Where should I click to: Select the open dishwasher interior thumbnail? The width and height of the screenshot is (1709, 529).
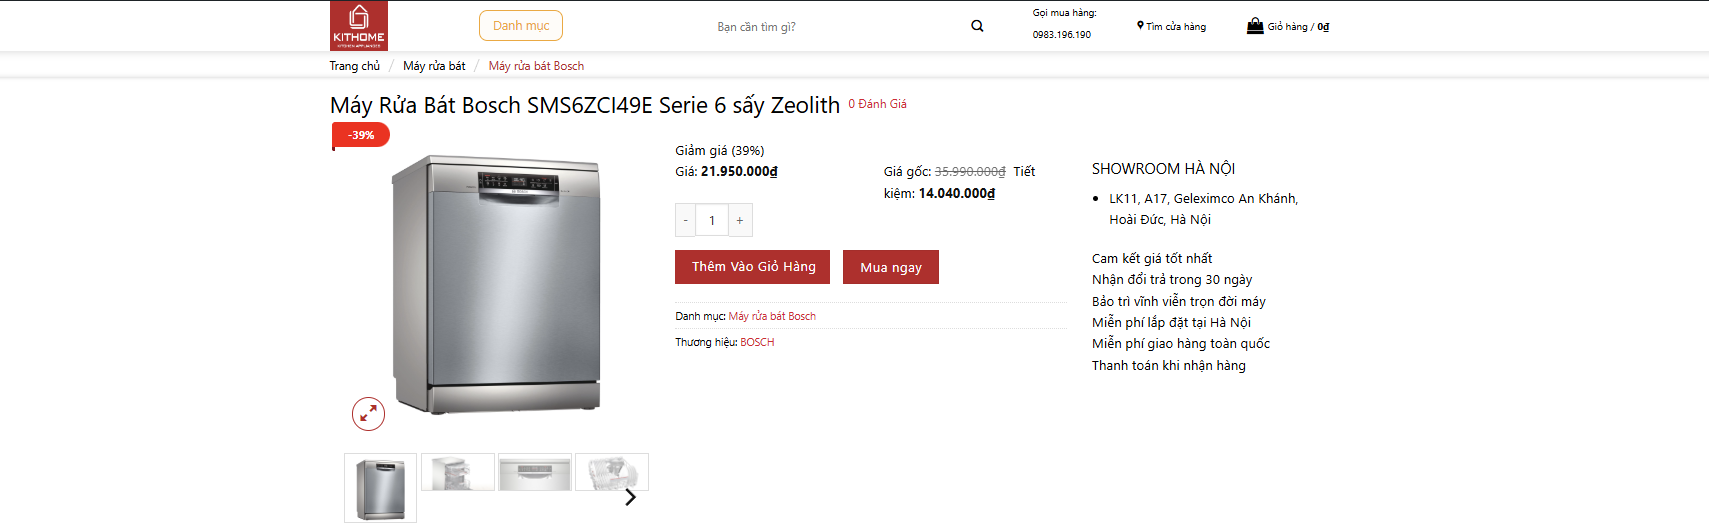coord(458,472)
